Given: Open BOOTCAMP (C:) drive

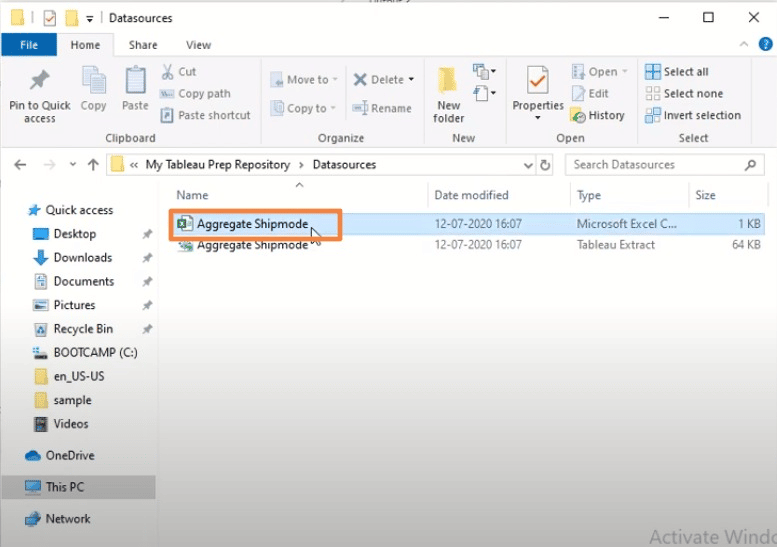Looking at the screenshot, I should [x=95, y=353].
